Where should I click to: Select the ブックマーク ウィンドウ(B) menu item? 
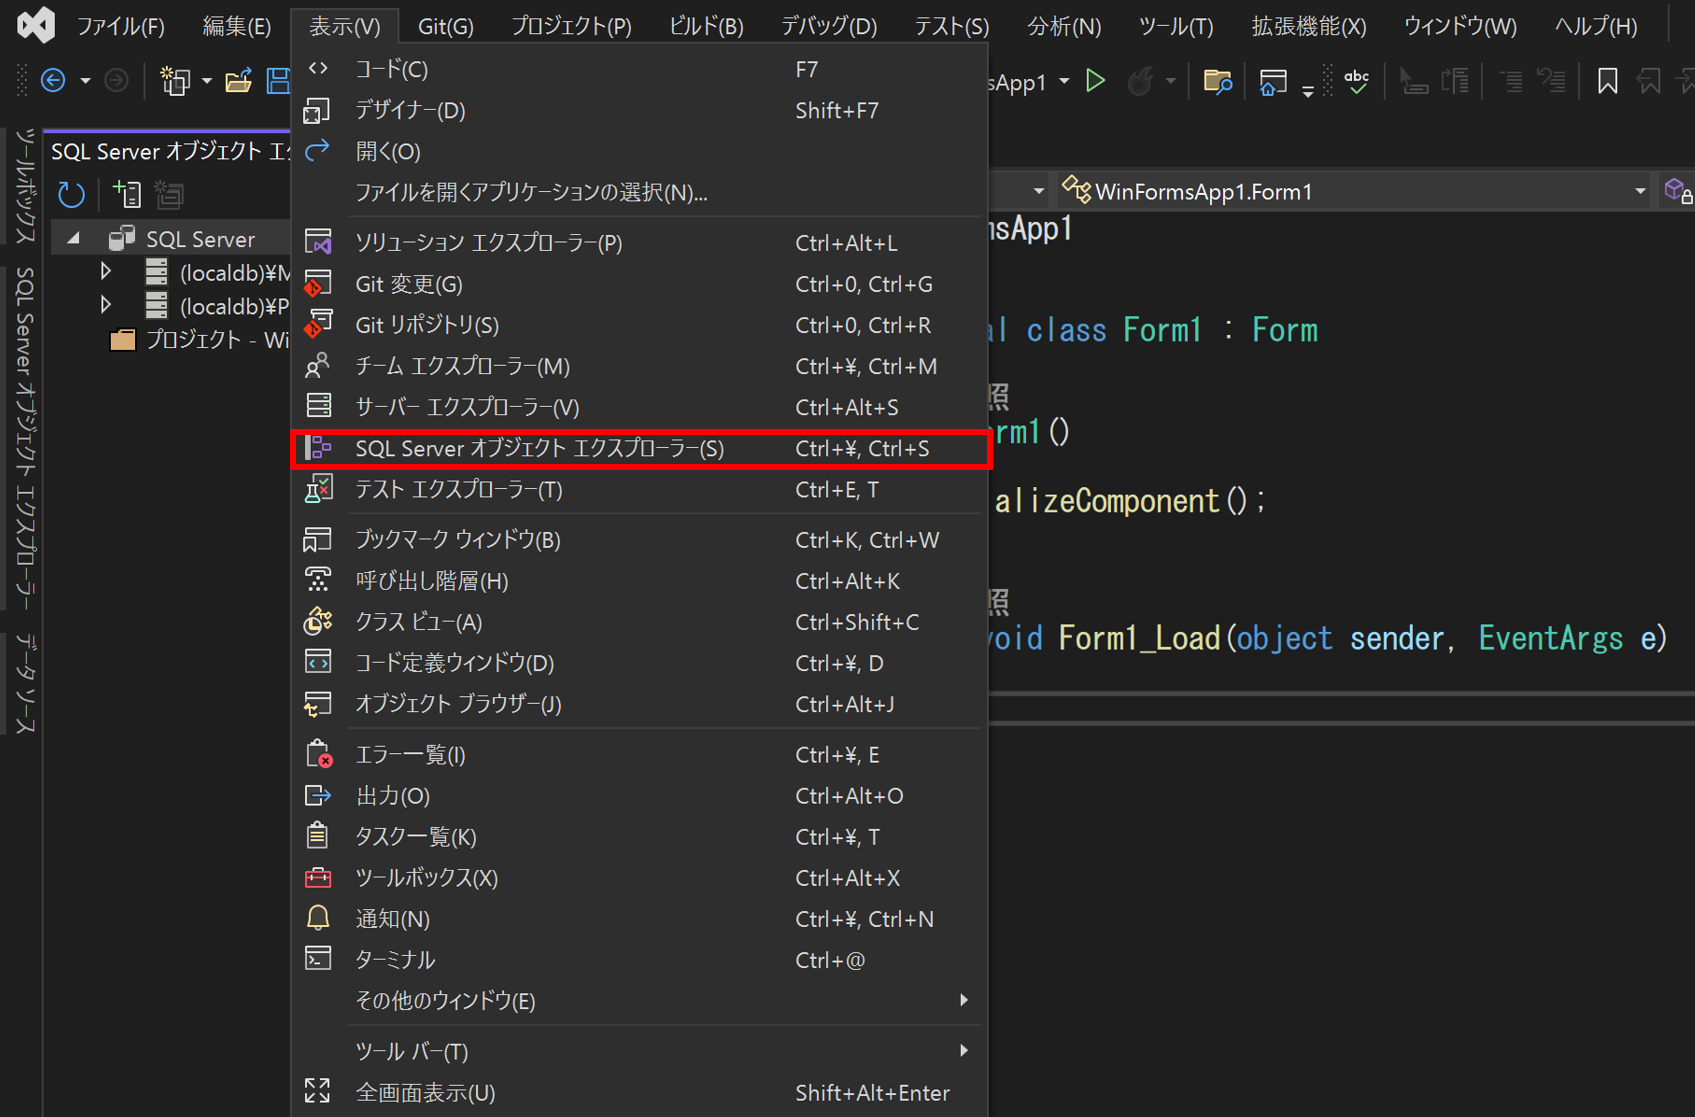(640, 539)
